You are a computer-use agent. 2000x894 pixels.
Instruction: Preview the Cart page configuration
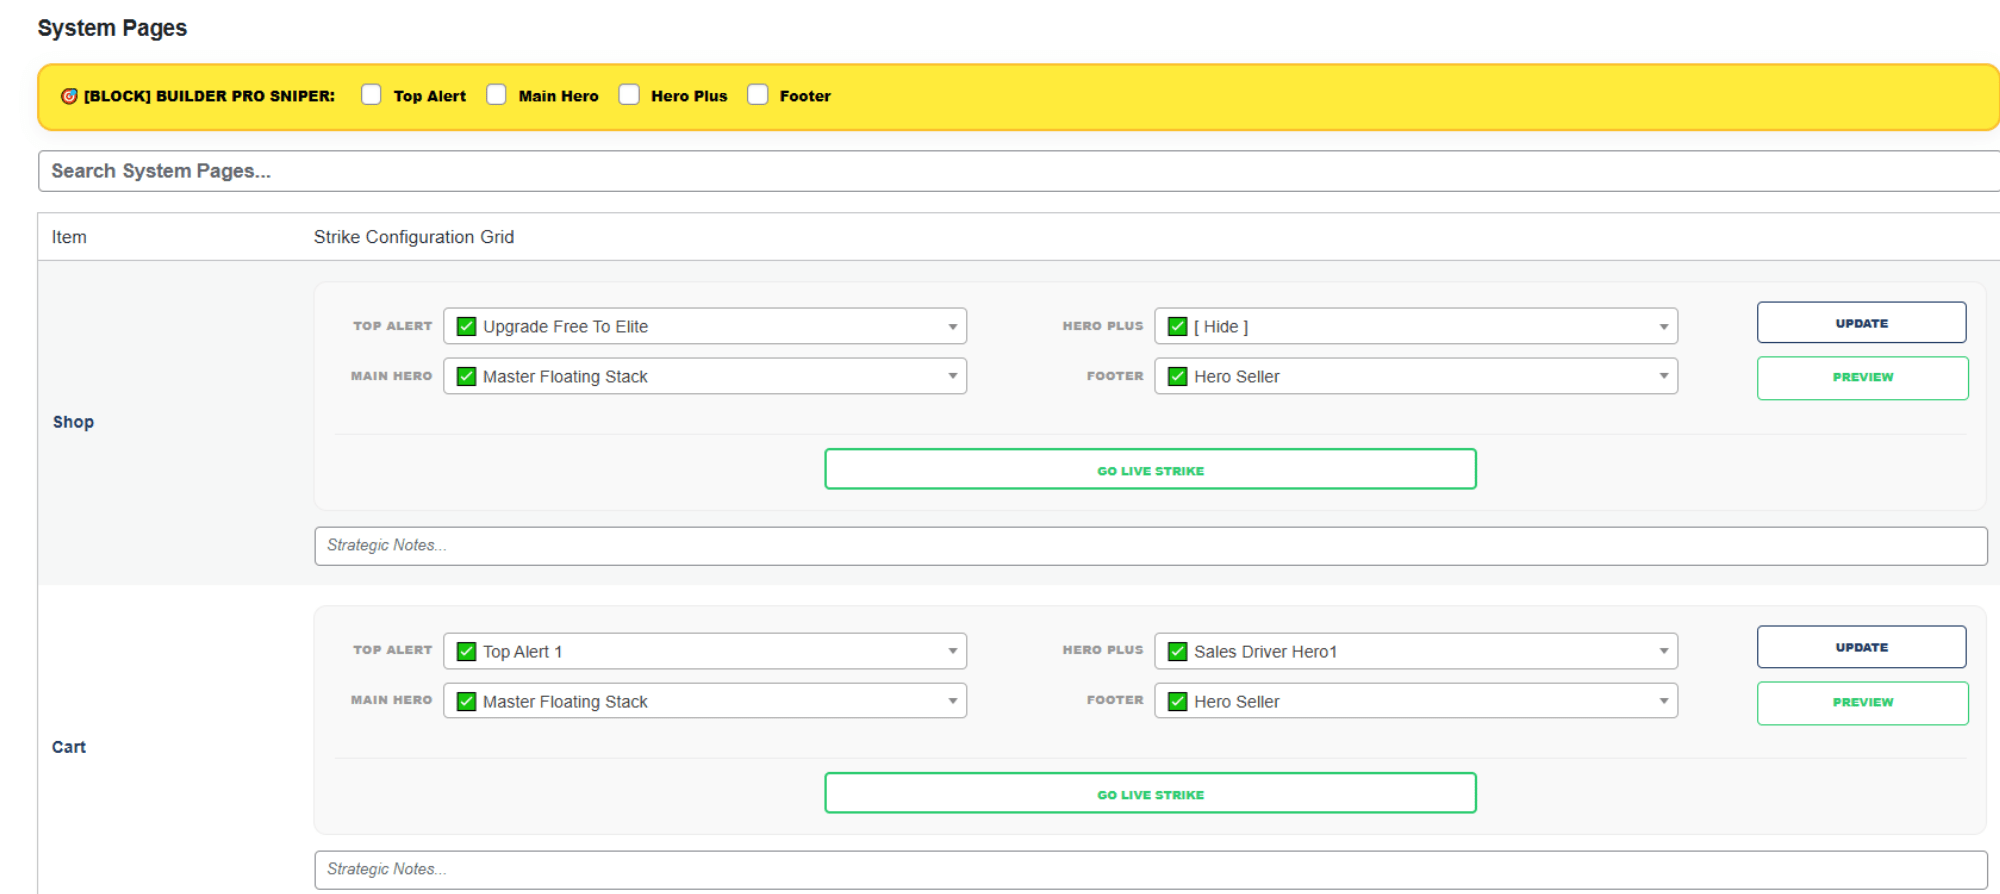click(1862, 703)
